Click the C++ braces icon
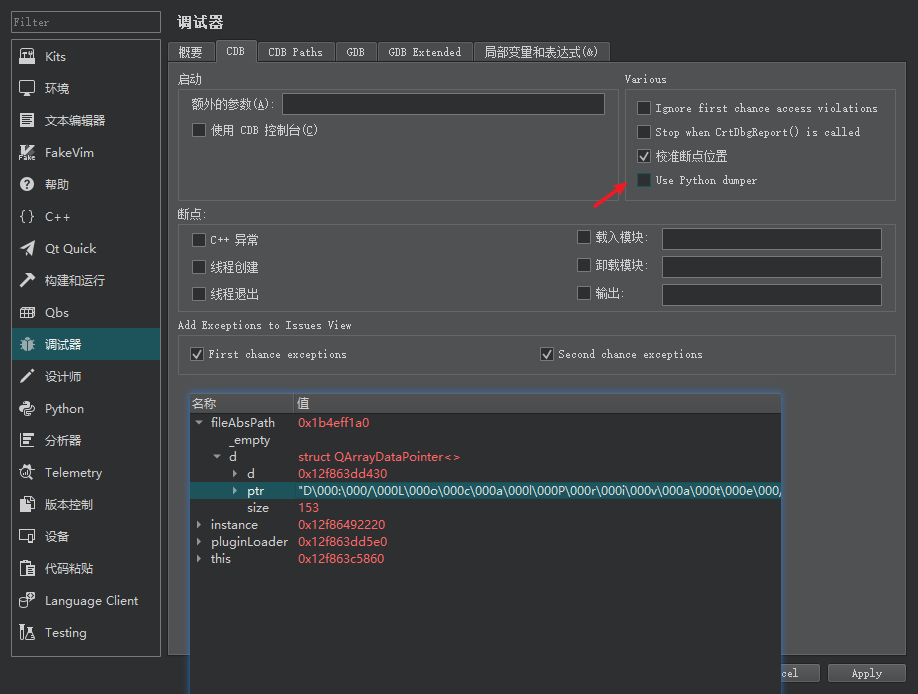 click(x=28, y=217)
